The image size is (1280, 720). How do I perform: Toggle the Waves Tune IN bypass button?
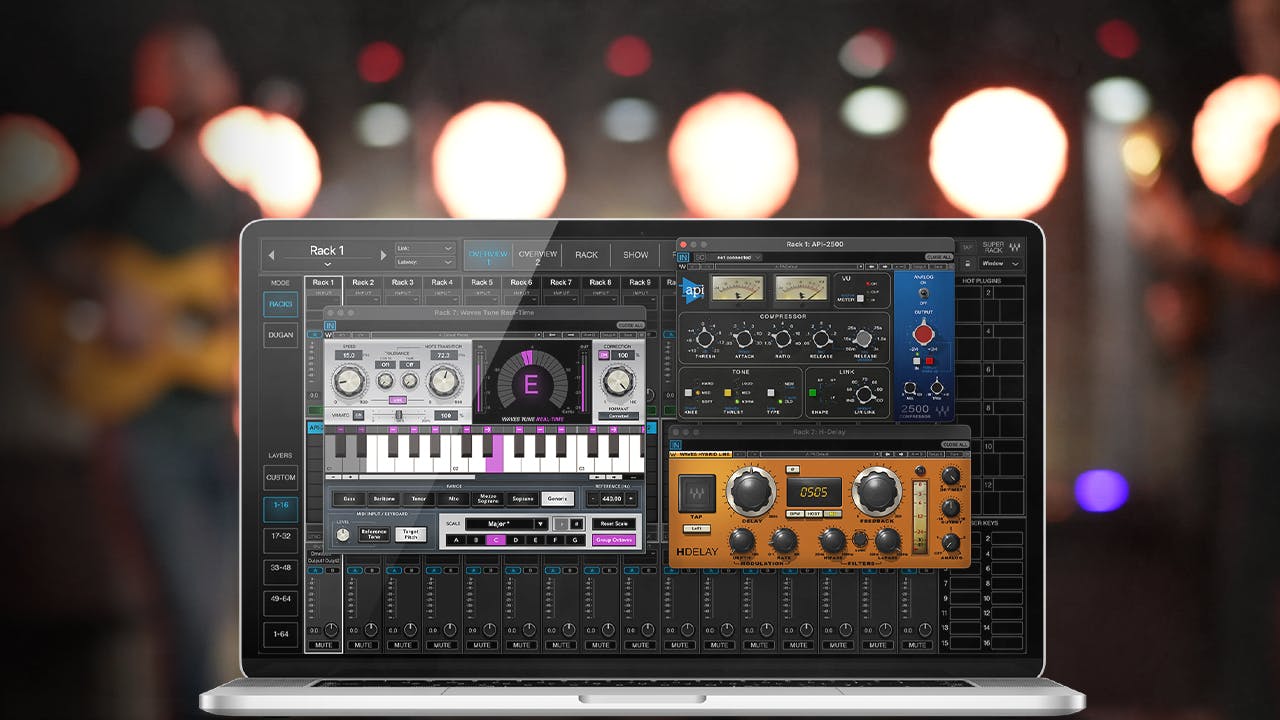[330, 325]
